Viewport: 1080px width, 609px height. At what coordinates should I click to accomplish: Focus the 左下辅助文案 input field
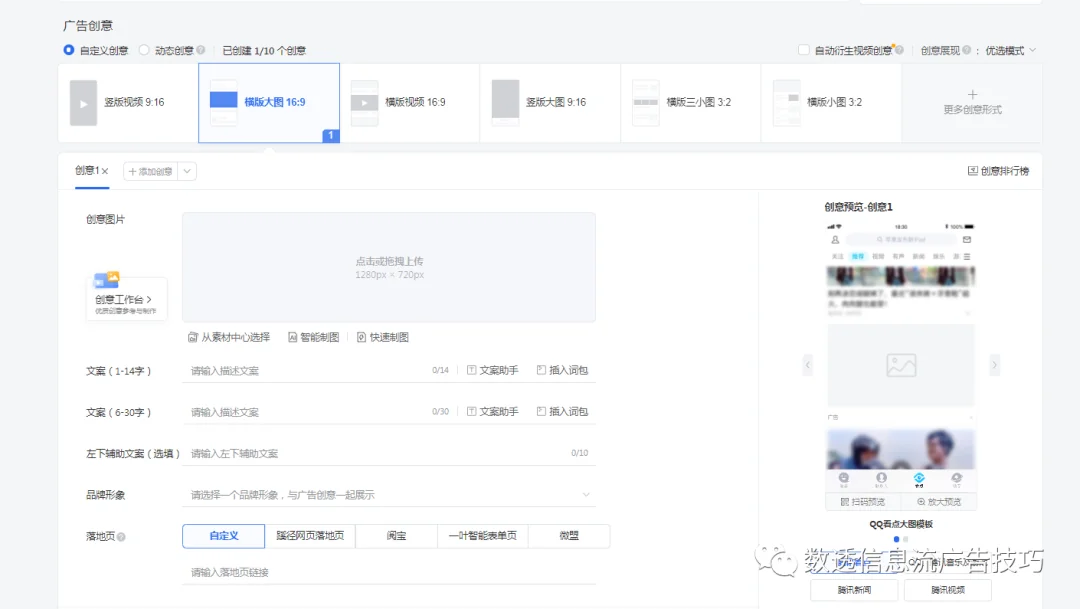point(388,453)
